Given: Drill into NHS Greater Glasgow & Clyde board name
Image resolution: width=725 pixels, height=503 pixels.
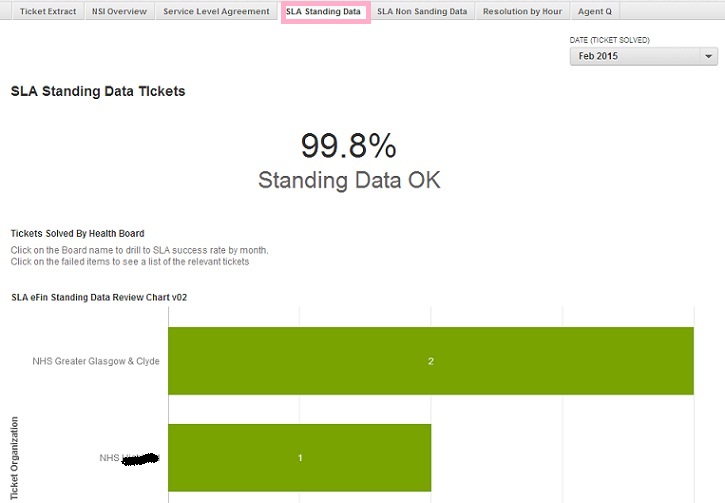Looking at the screenshot, I should (96, 361).
